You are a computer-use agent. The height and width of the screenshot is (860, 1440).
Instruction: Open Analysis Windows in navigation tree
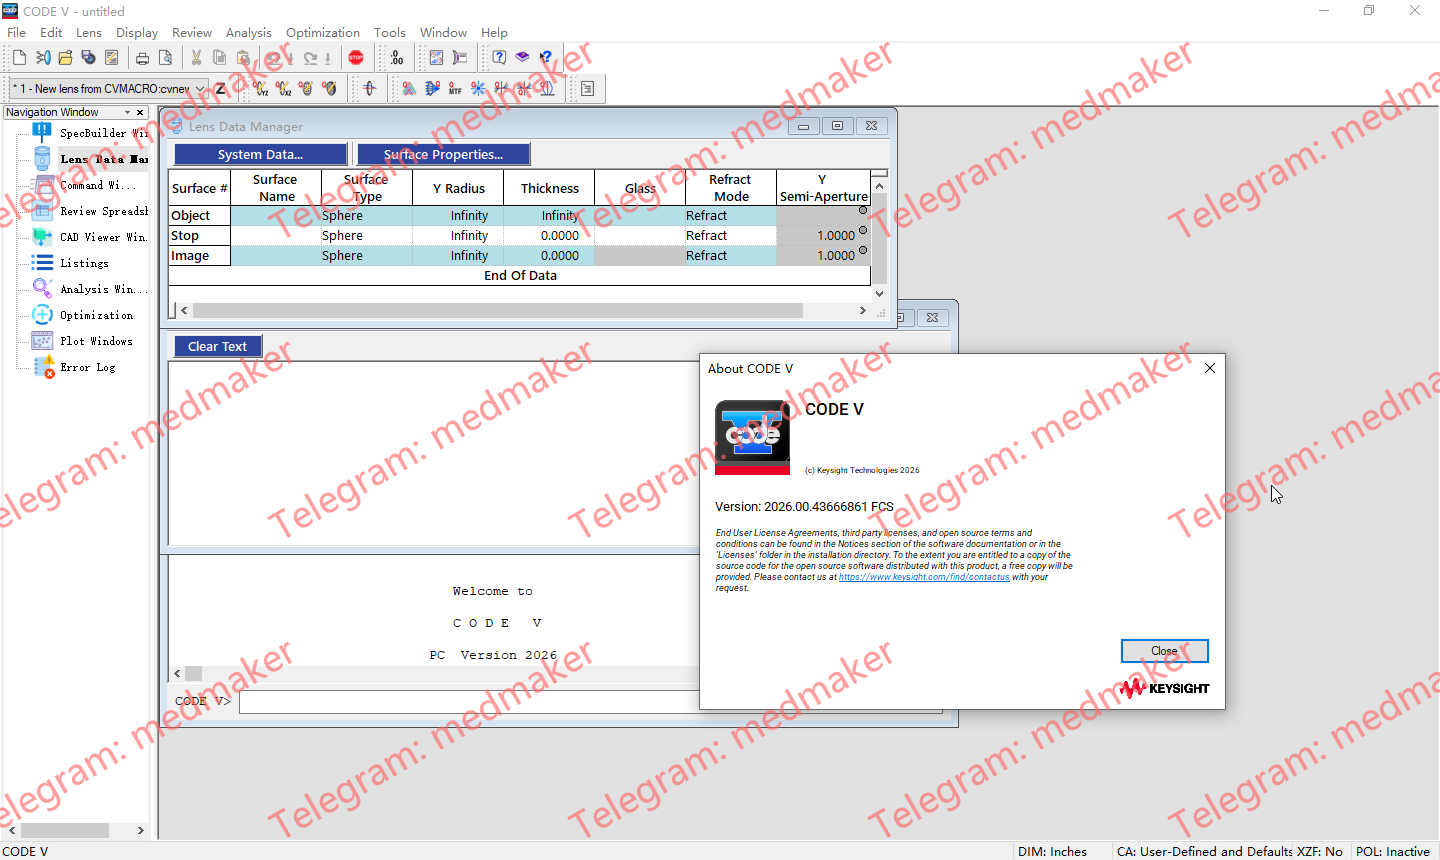[103, 289]
